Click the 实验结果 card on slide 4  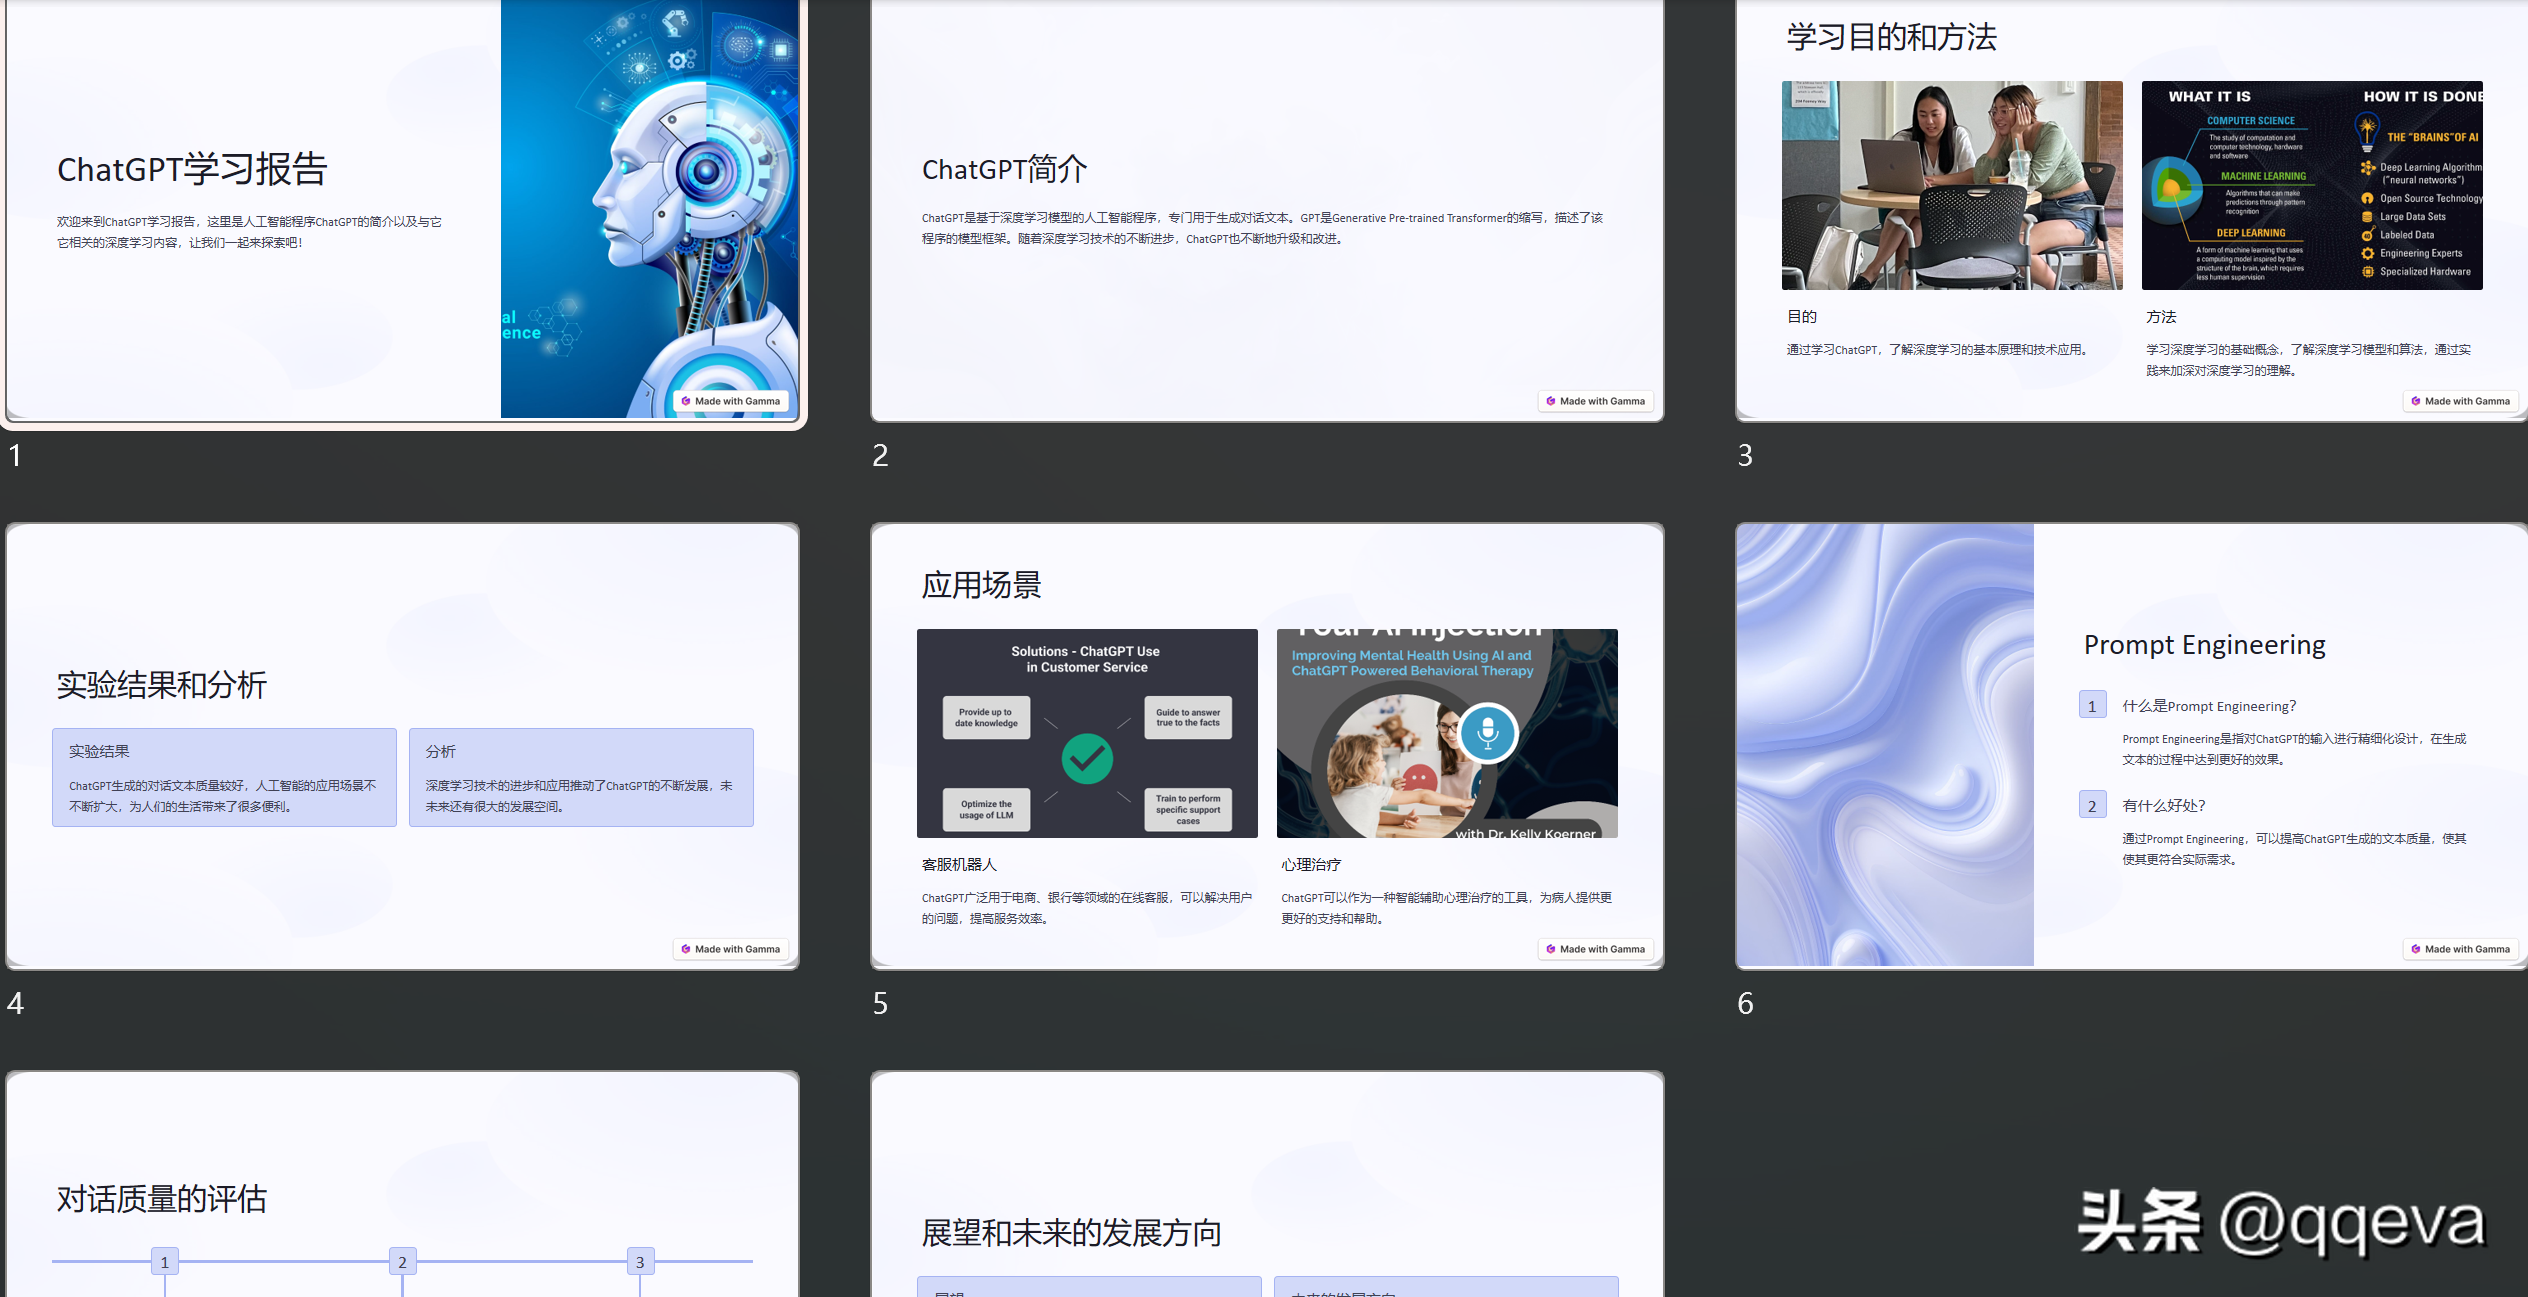click(224, 777)
